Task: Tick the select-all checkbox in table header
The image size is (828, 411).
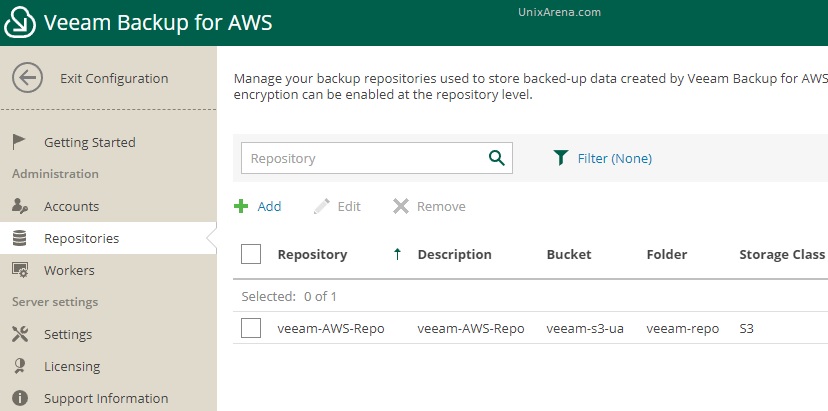Action: [251, 254]
